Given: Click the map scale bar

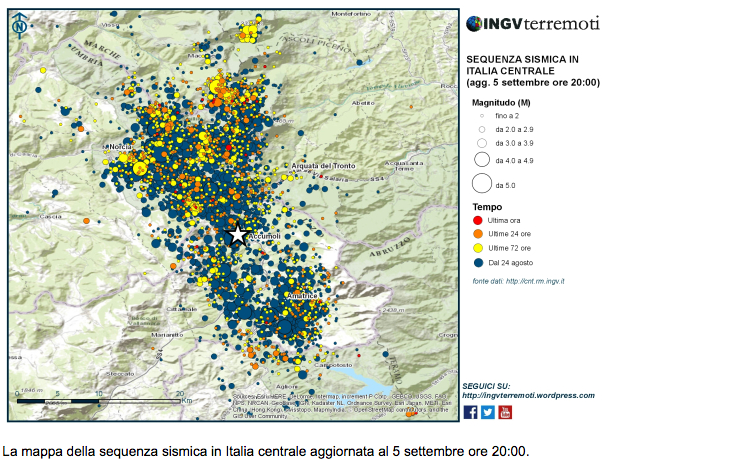Looking at the screenshot, I should (x=58, y=401).
